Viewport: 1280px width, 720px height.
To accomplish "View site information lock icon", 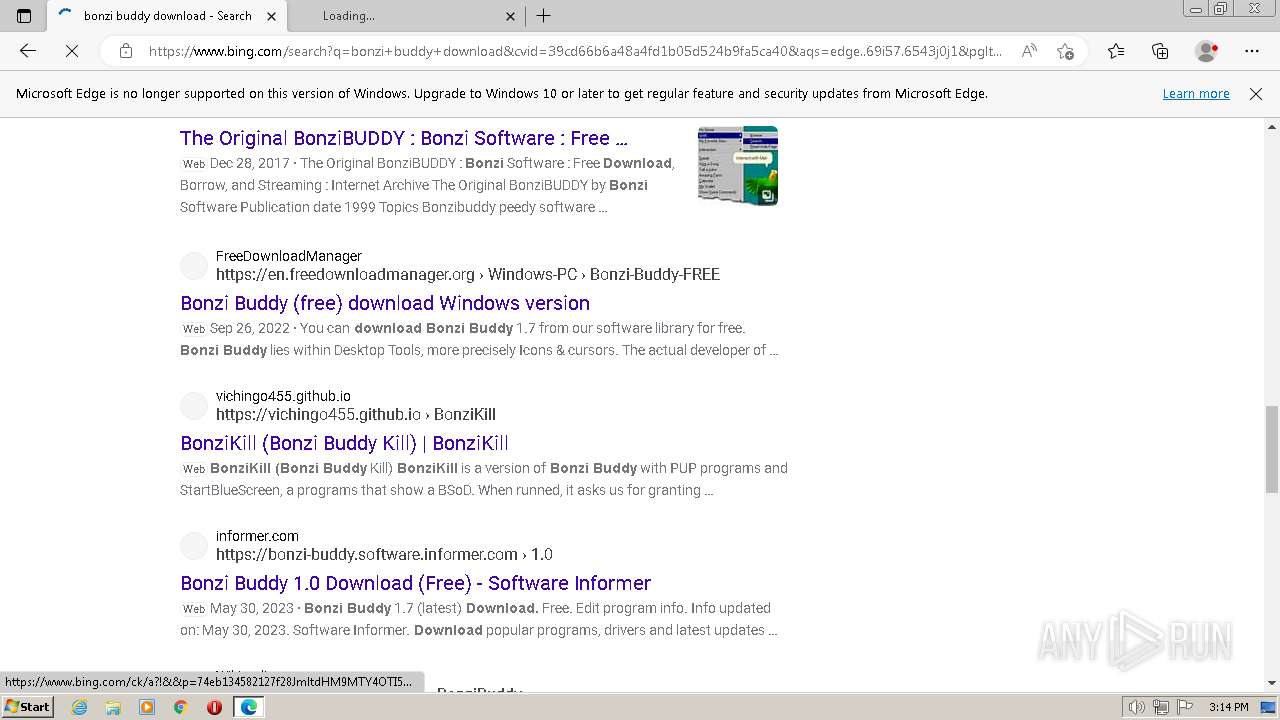I will point(126,51).
